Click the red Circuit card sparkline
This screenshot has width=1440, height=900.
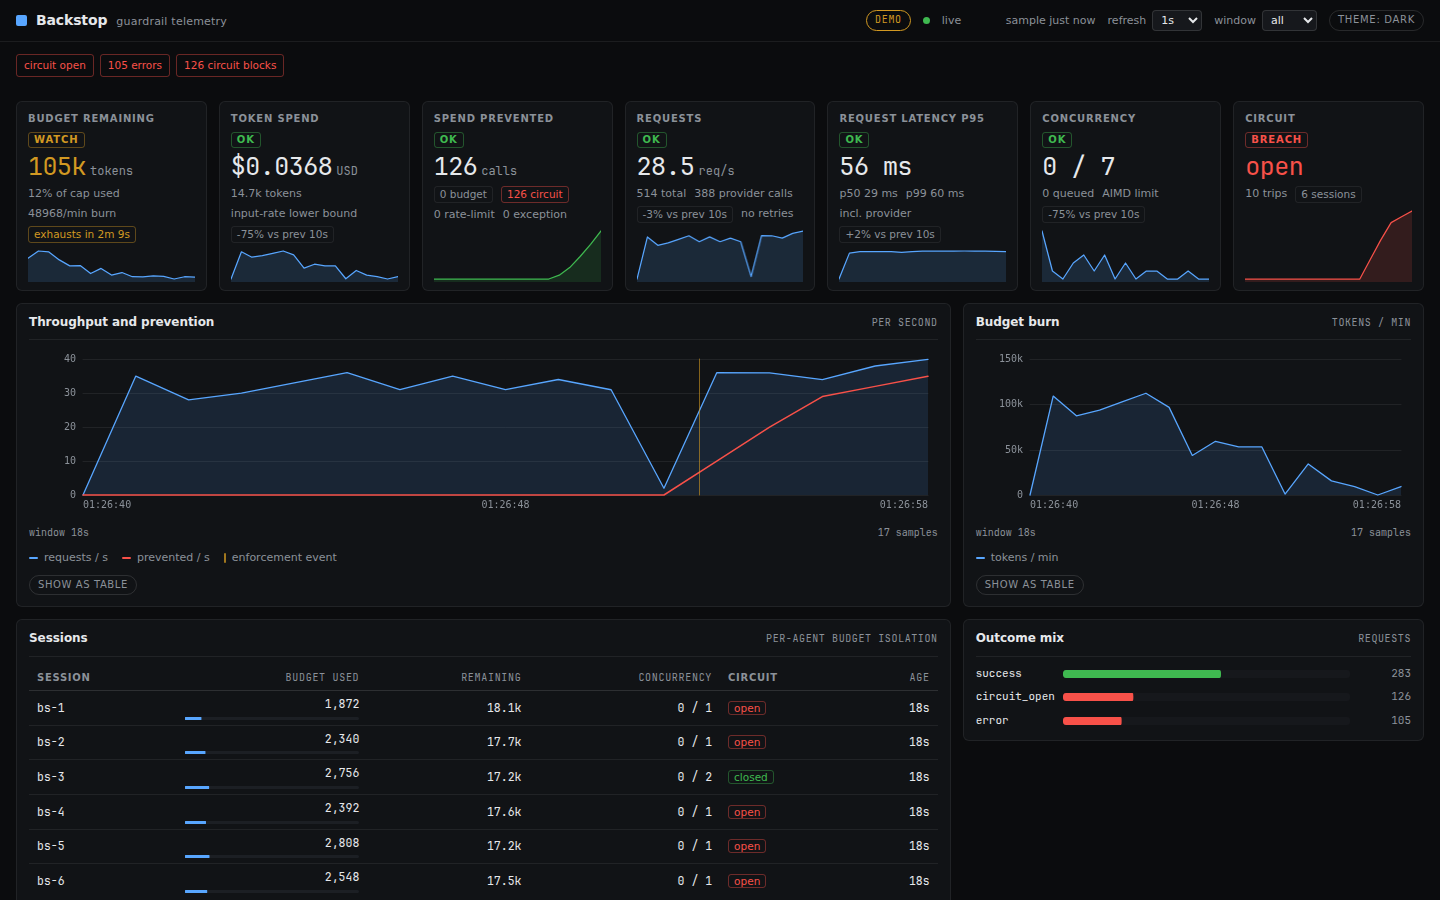(x=1328, y=246)
